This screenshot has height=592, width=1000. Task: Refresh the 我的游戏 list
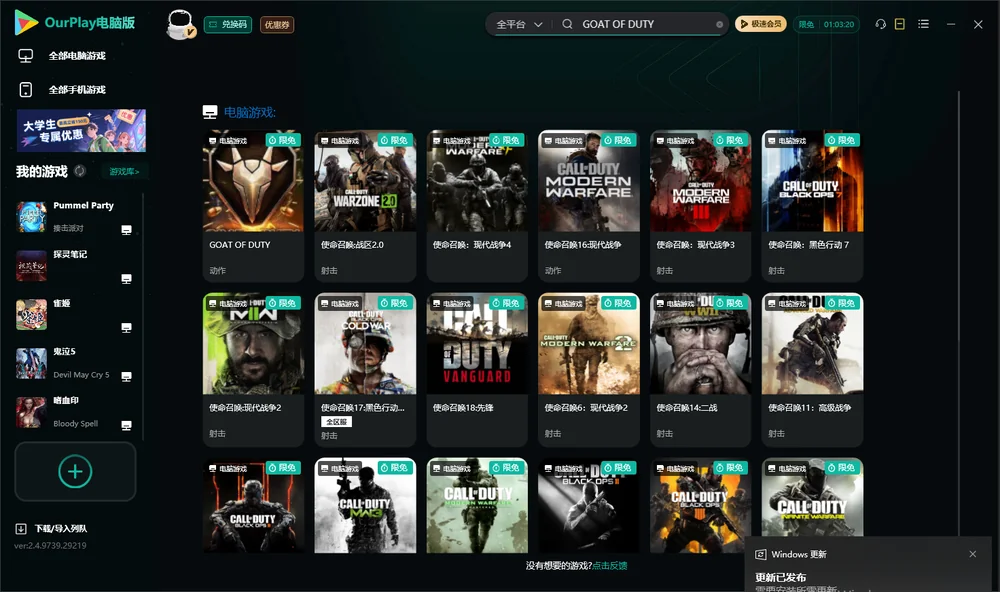(x=80, y=171)
